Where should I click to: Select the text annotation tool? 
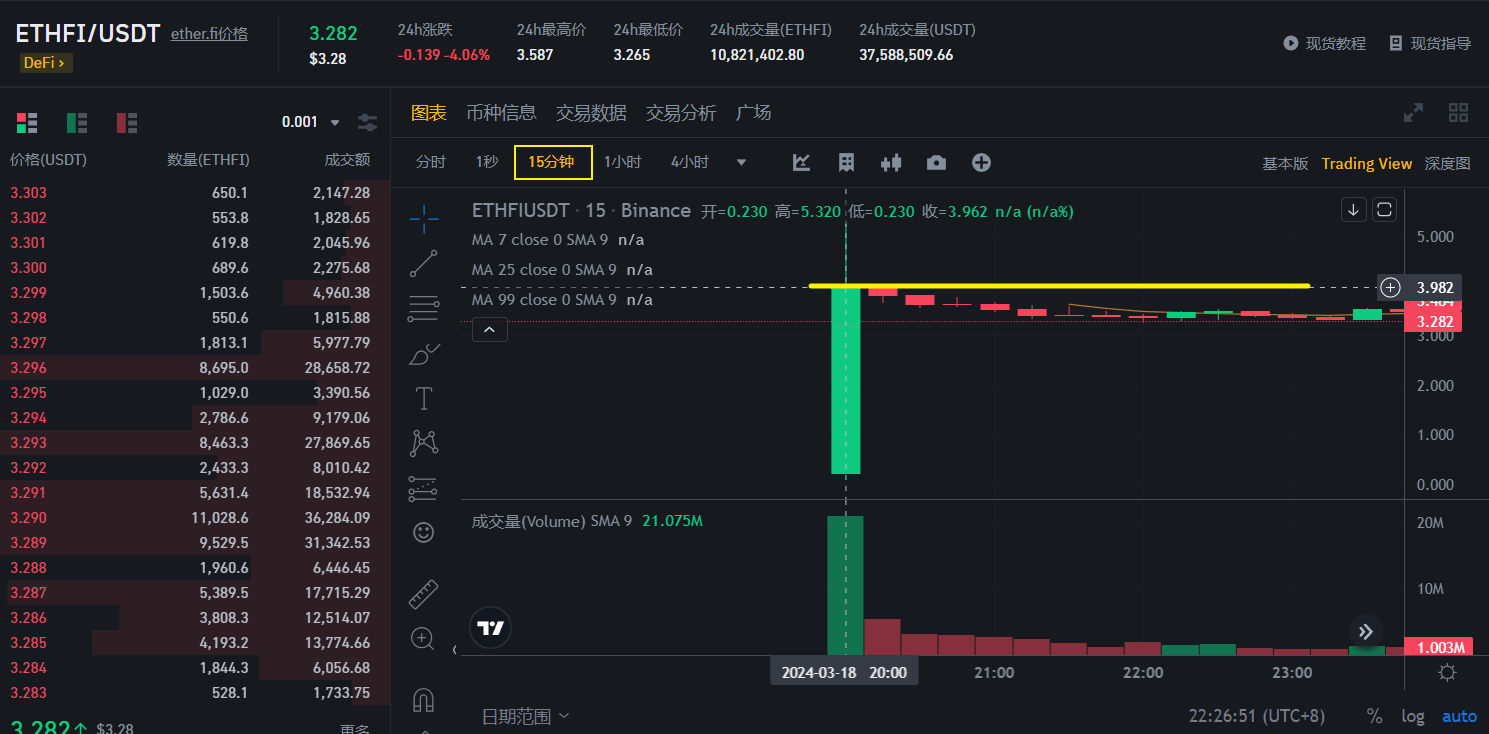[x=424, y=399]
